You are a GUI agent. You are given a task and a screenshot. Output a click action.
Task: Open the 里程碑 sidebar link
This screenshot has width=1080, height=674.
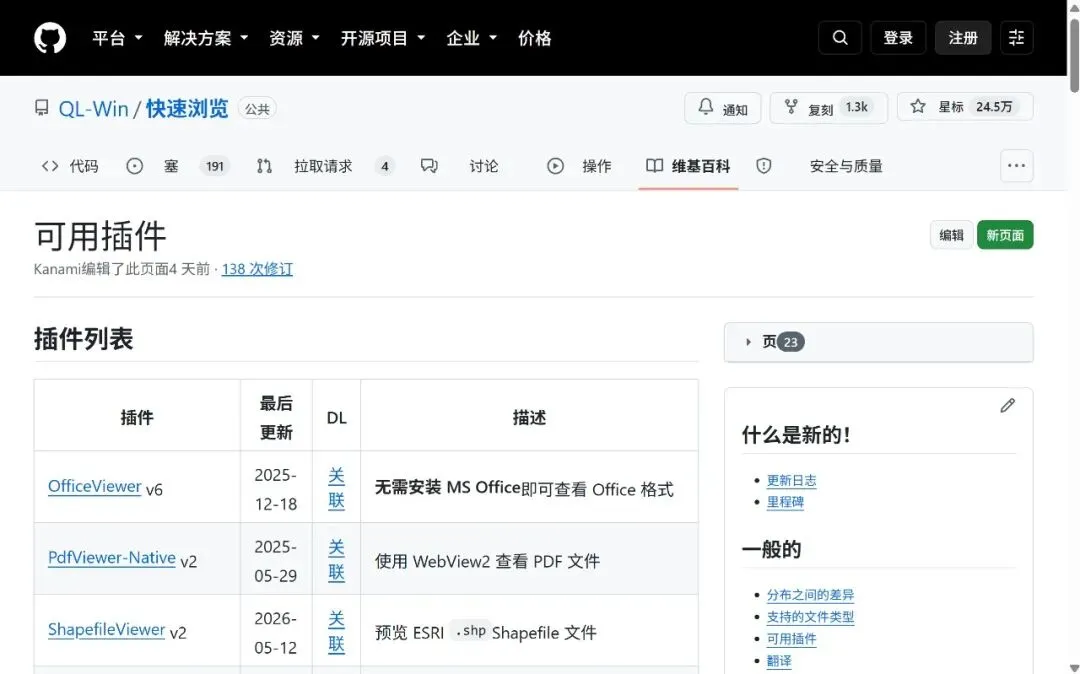click(785, 503)
